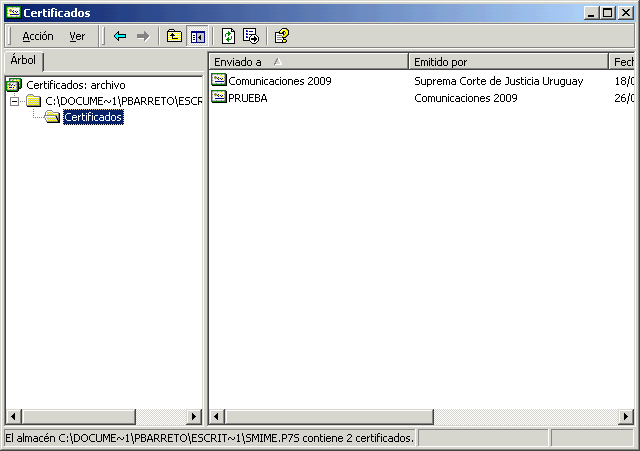Select the Certificados folder in tree

click(93, 117)
